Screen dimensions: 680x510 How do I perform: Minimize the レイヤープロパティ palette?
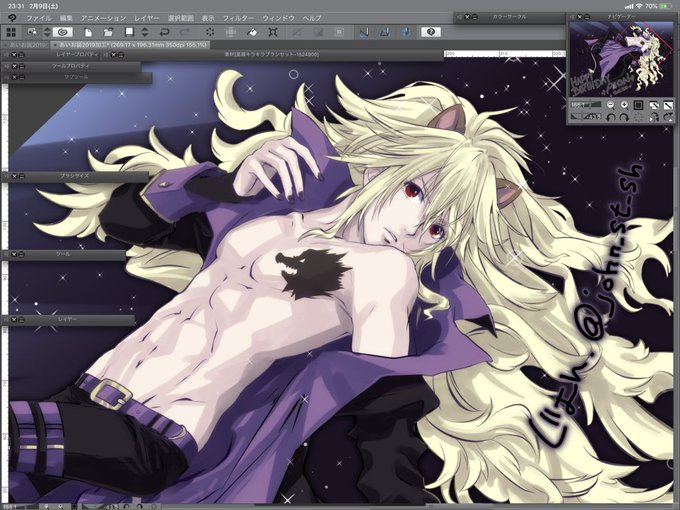tap(21, 55)
